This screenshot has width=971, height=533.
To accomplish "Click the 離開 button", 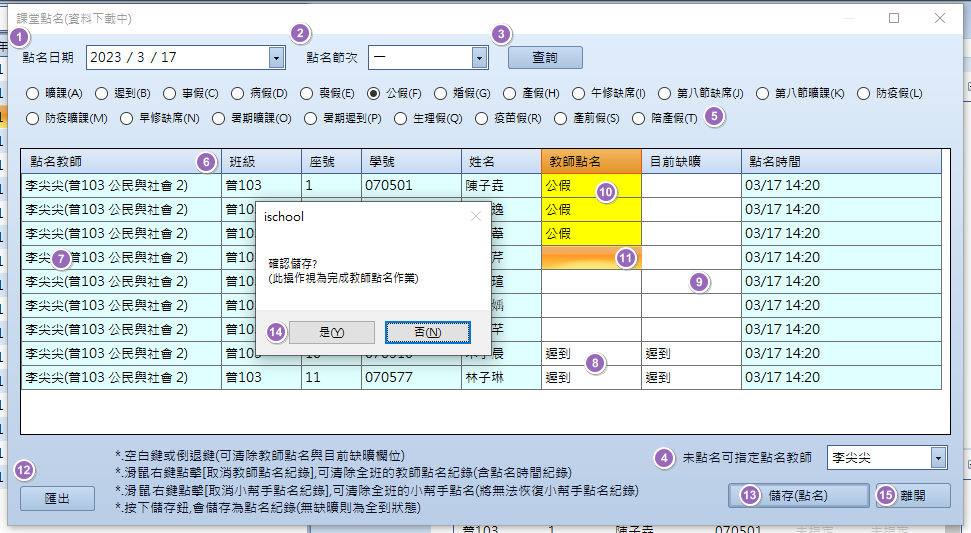I will (x=912, y=495).
